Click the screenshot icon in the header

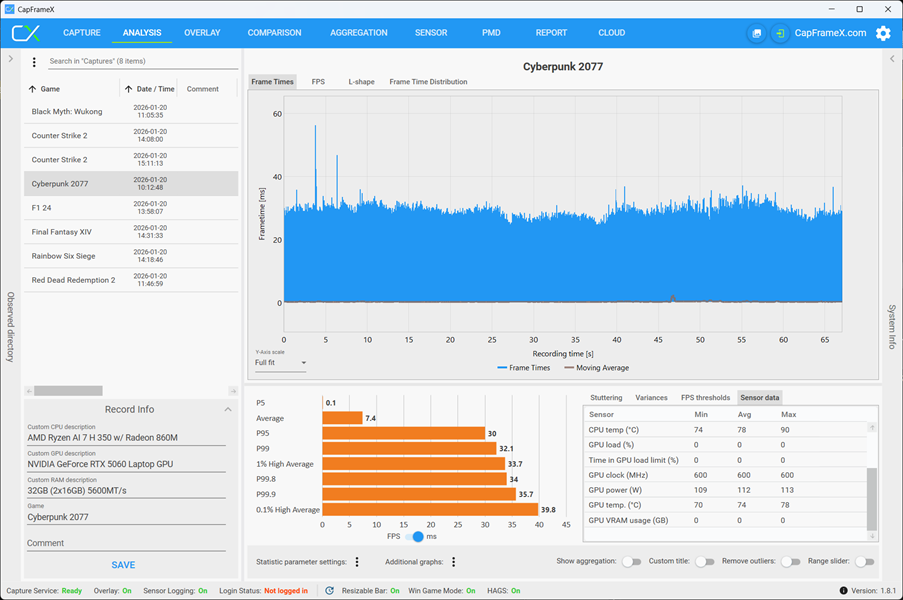coord(757,33)
